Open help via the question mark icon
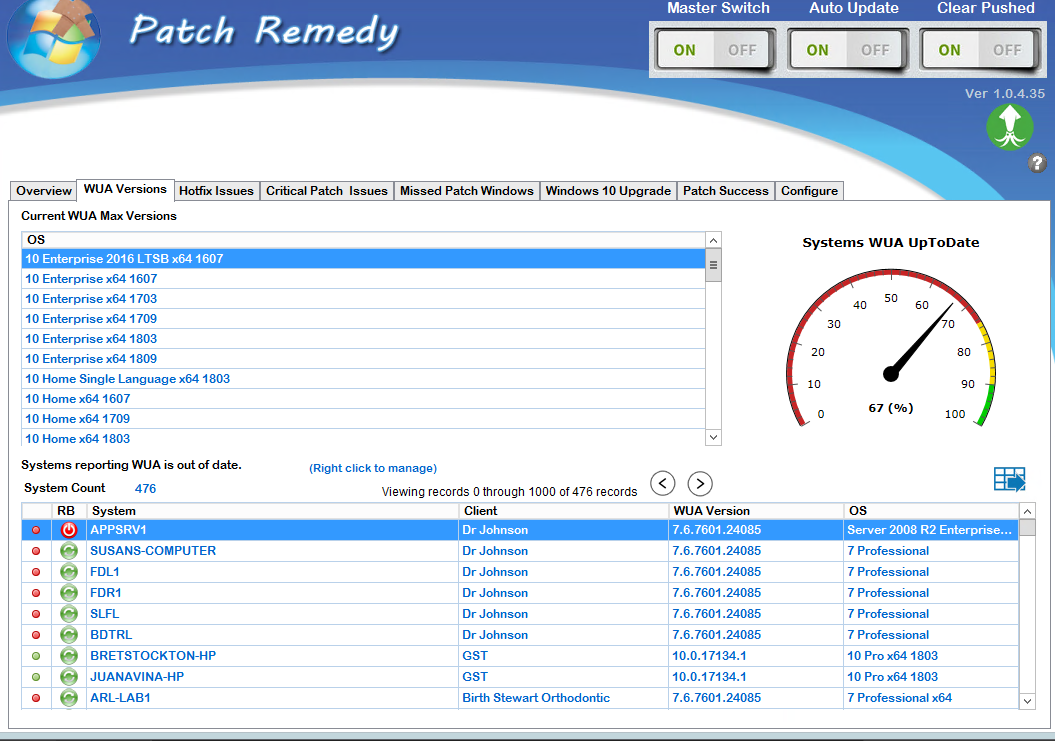 [1037, 162]
